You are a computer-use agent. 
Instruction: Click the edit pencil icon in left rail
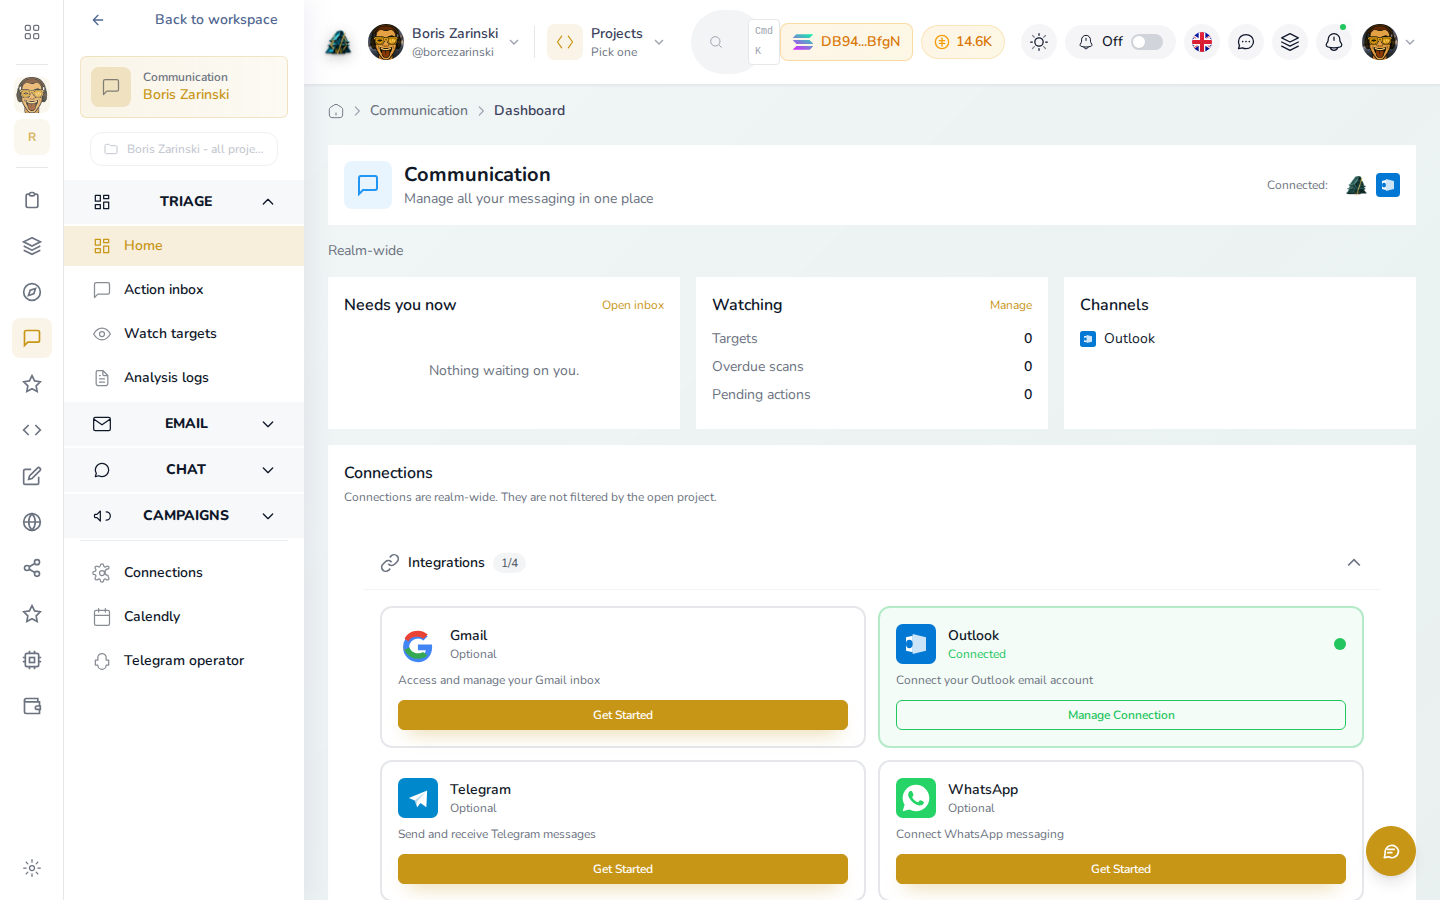32,476
